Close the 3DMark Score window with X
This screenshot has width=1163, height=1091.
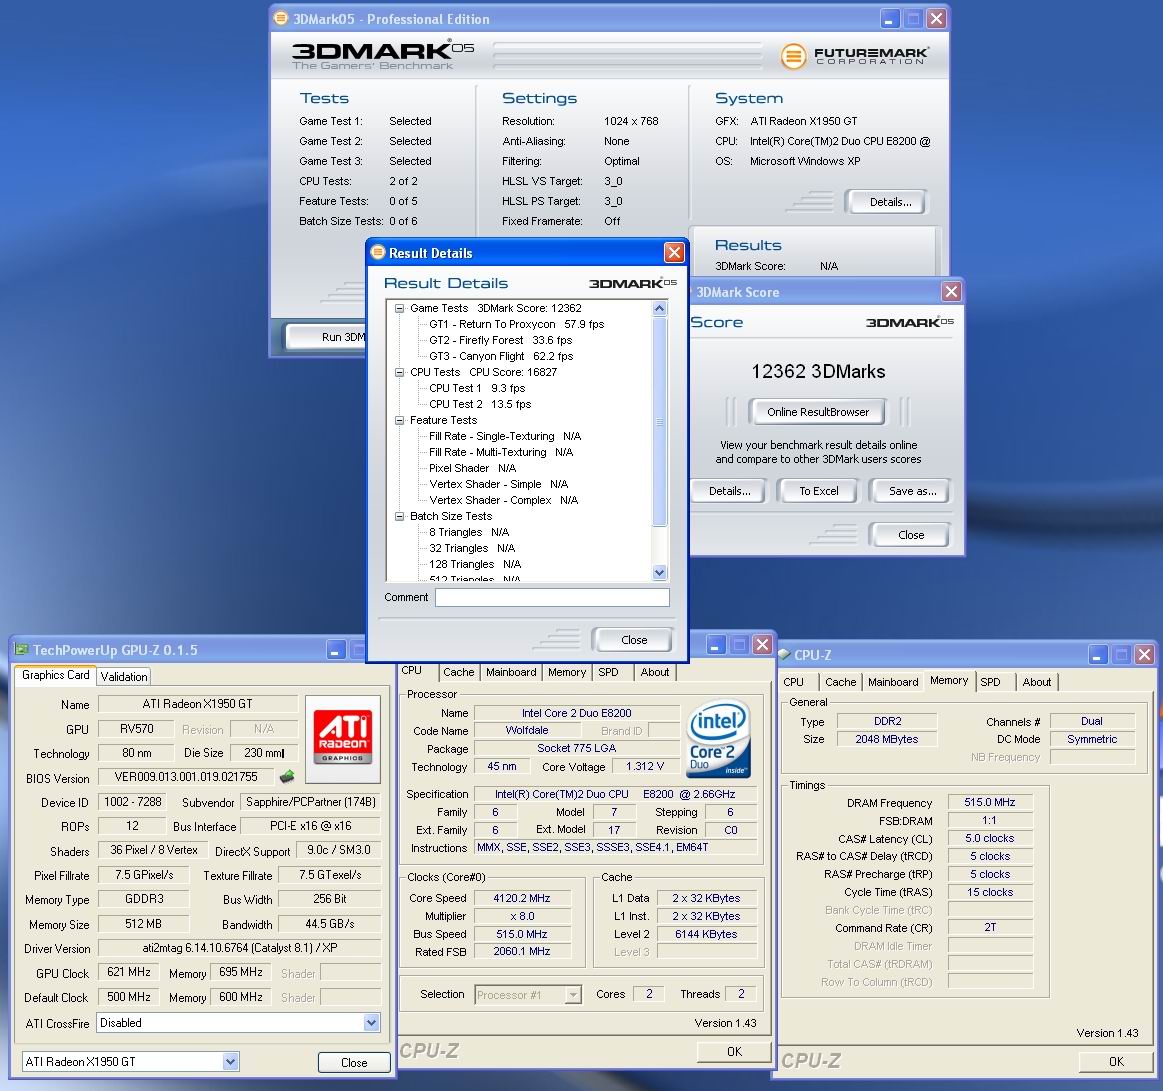pyautogui.click(x=951, y=291)
